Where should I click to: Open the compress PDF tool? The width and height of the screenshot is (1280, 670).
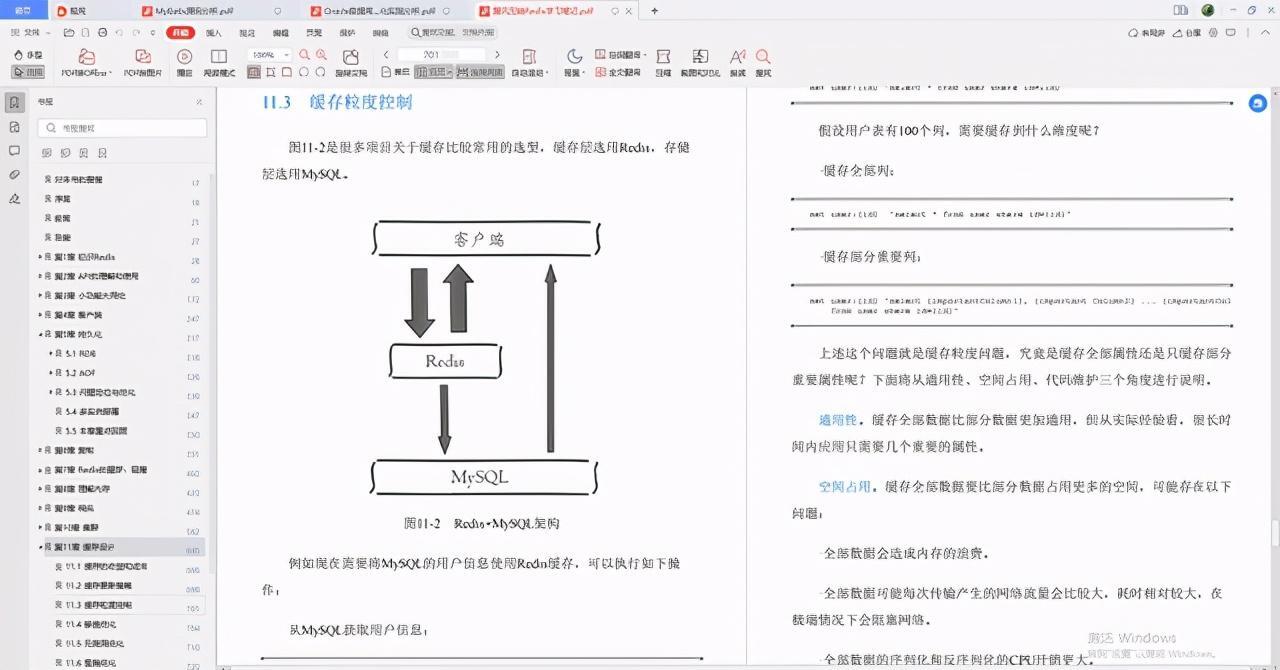[663, 63]
